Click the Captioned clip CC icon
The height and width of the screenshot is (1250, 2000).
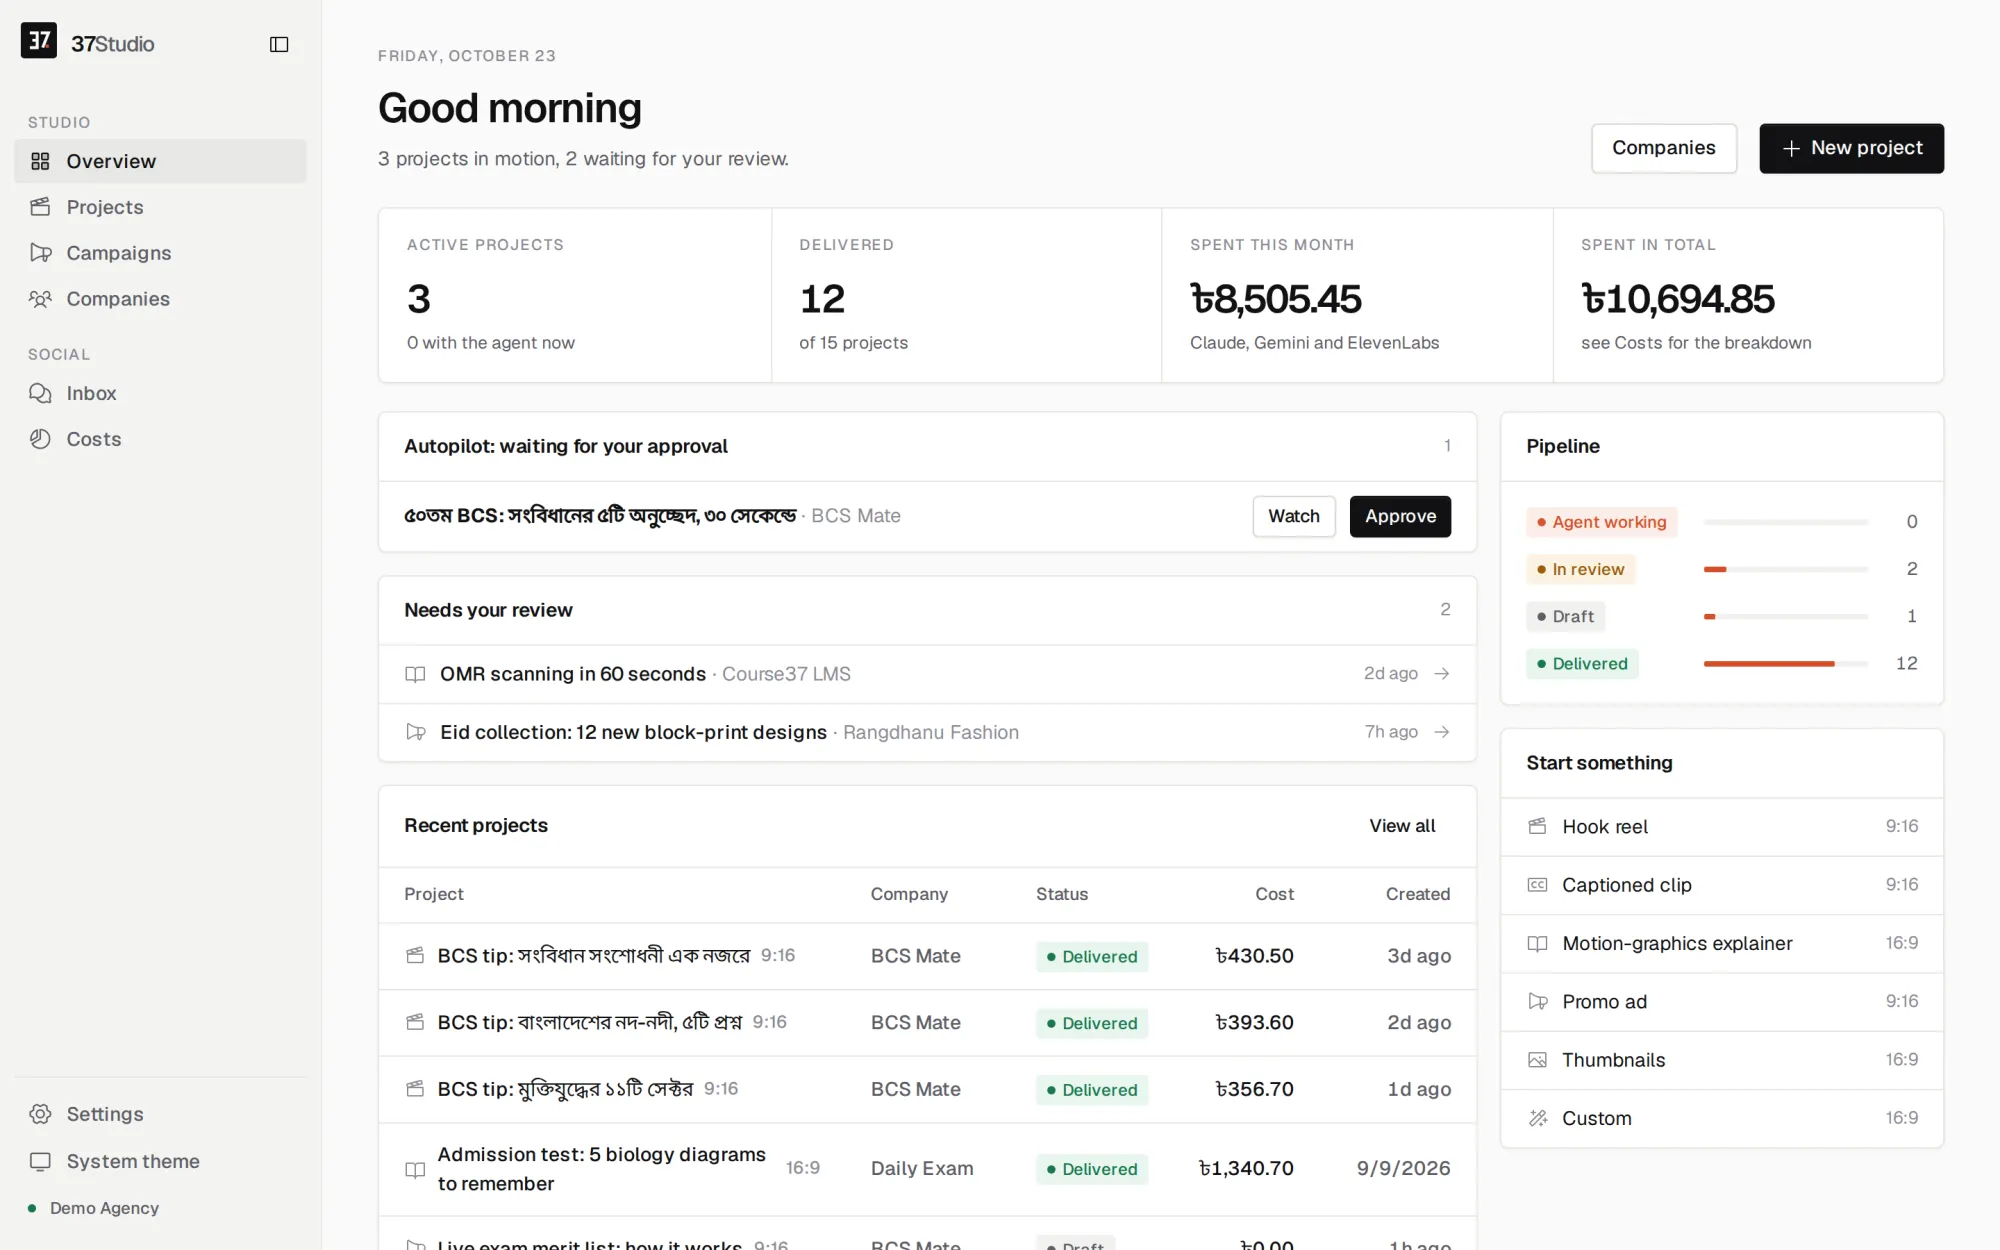1538,885
